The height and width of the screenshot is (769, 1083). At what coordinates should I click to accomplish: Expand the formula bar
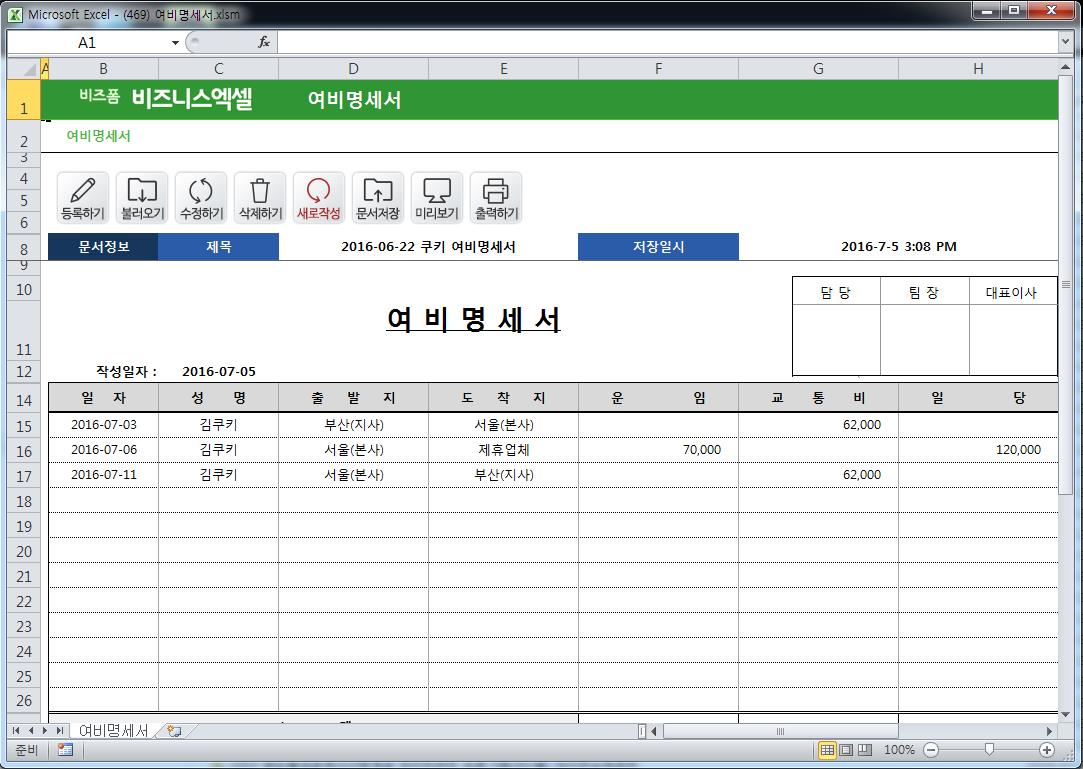[x=1065, y=42]
